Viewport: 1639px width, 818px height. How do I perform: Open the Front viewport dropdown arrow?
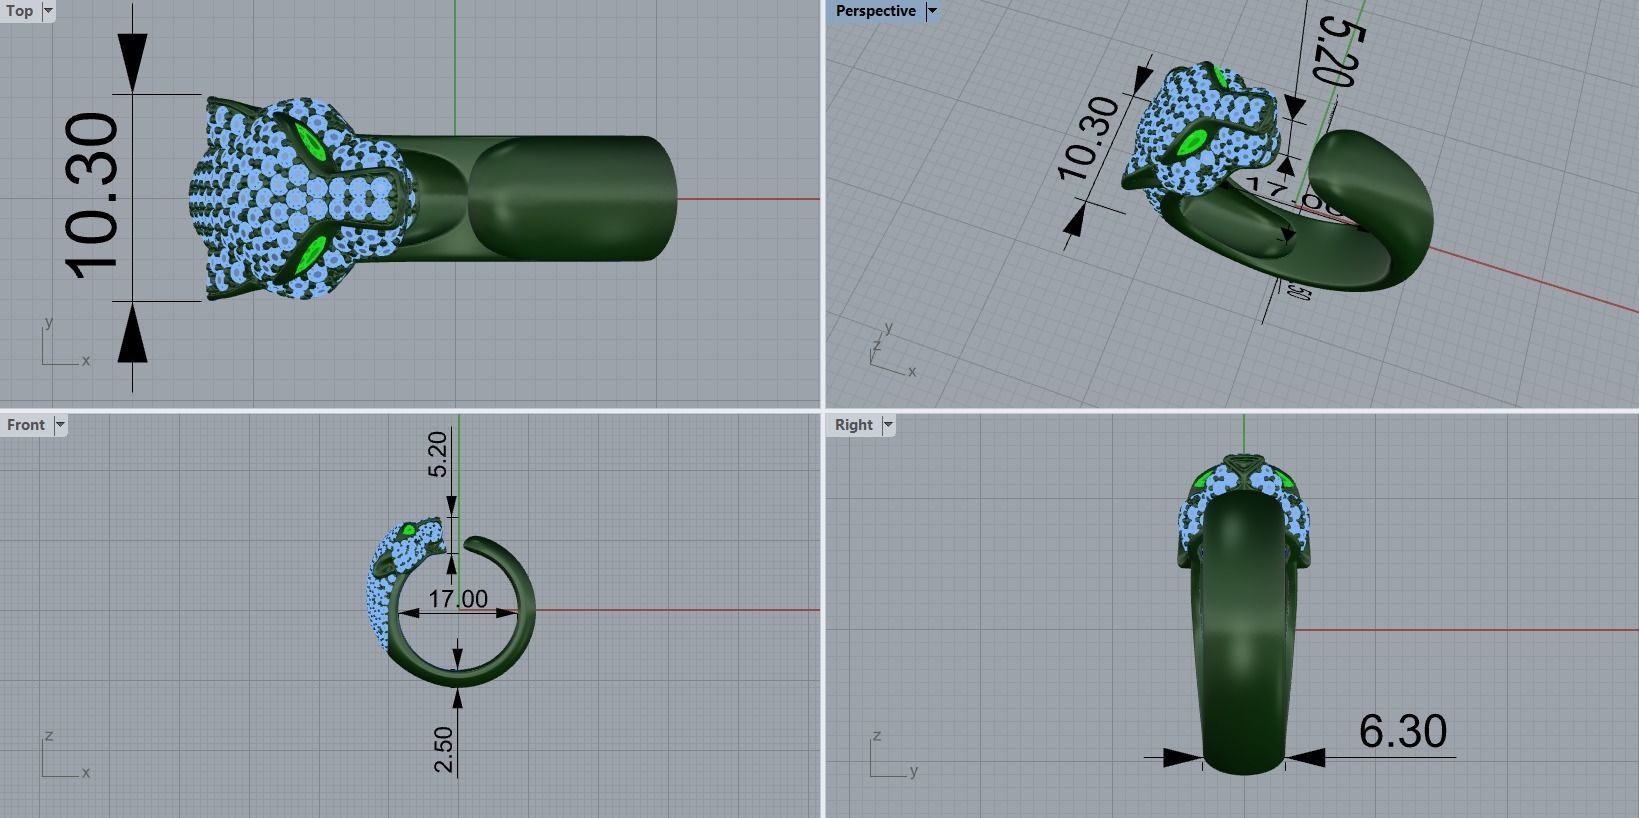pyautogui.click(x=60, y=425)
